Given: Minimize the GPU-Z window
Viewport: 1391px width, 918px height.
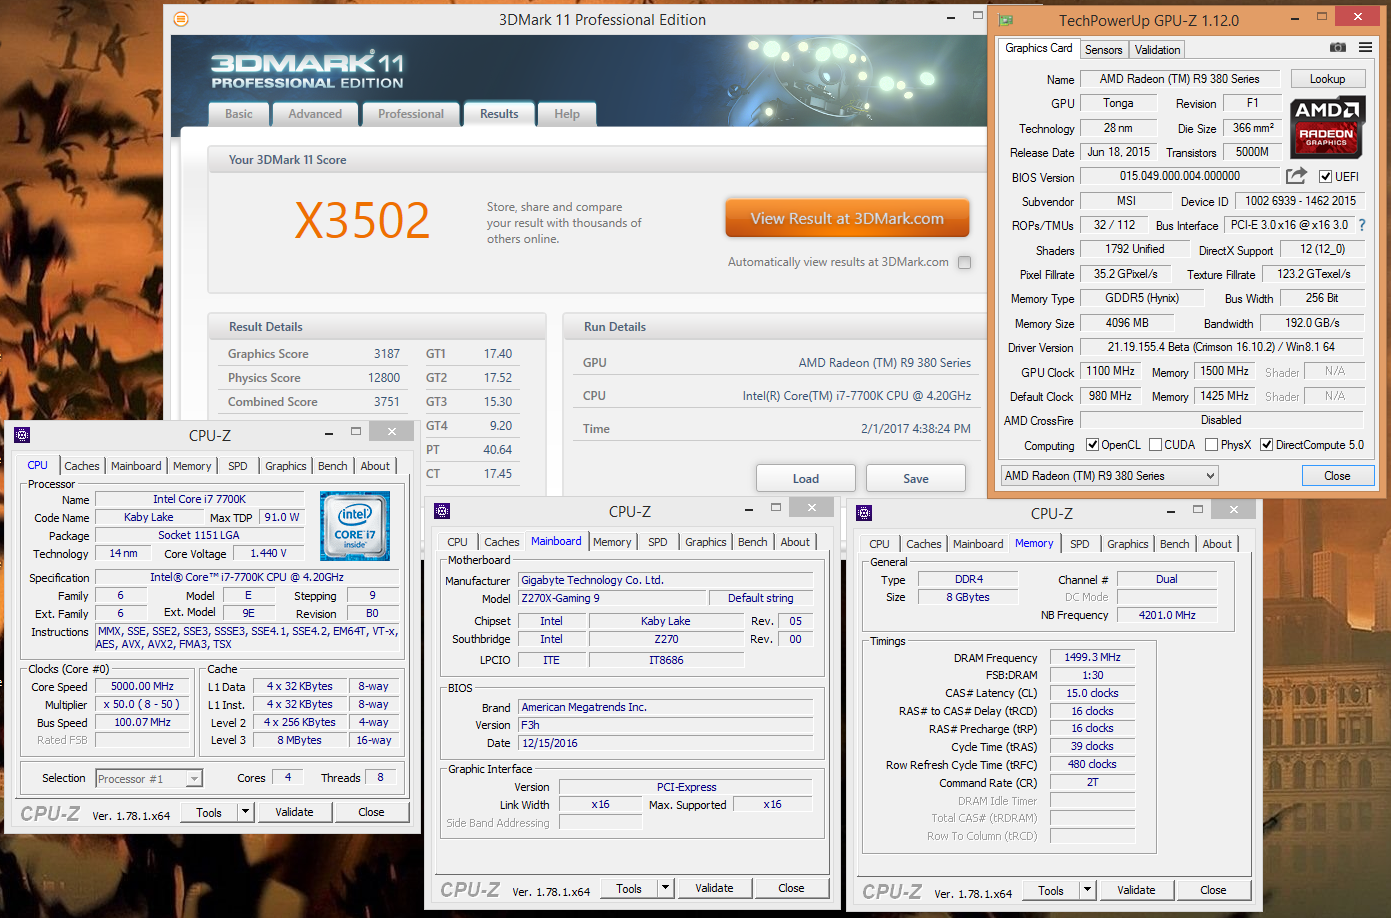Looking at the screenshot, I should pyautogui.click(x=1295, y=17).
